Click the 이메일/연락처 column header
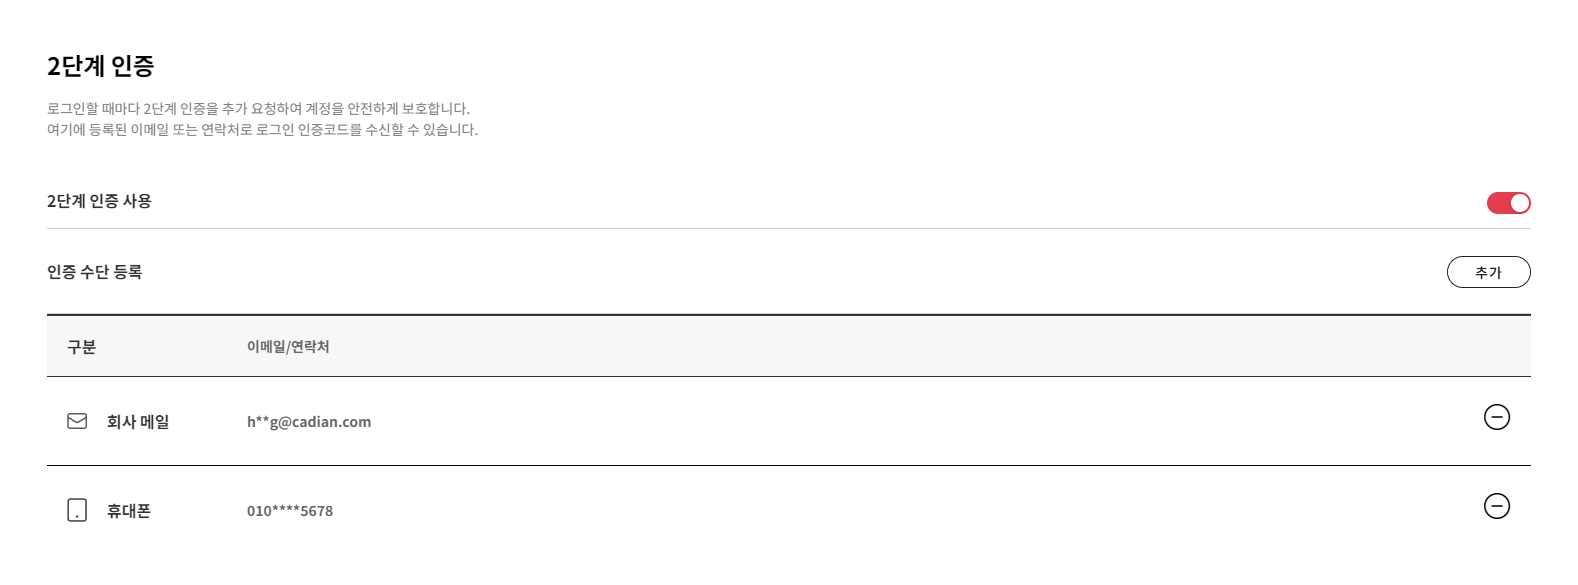This screenshot has height=585, width=1578. point(288,347)
